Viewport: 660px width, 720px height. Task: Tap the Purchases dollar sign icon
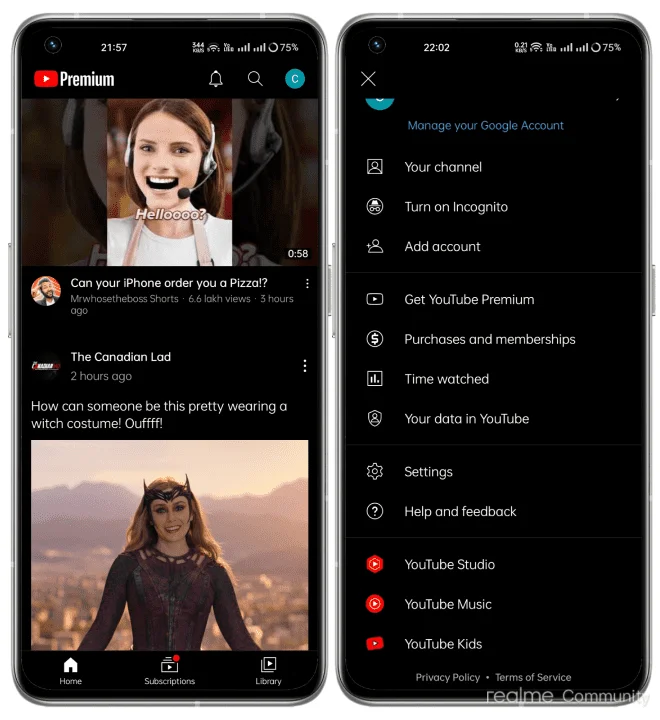375,339
